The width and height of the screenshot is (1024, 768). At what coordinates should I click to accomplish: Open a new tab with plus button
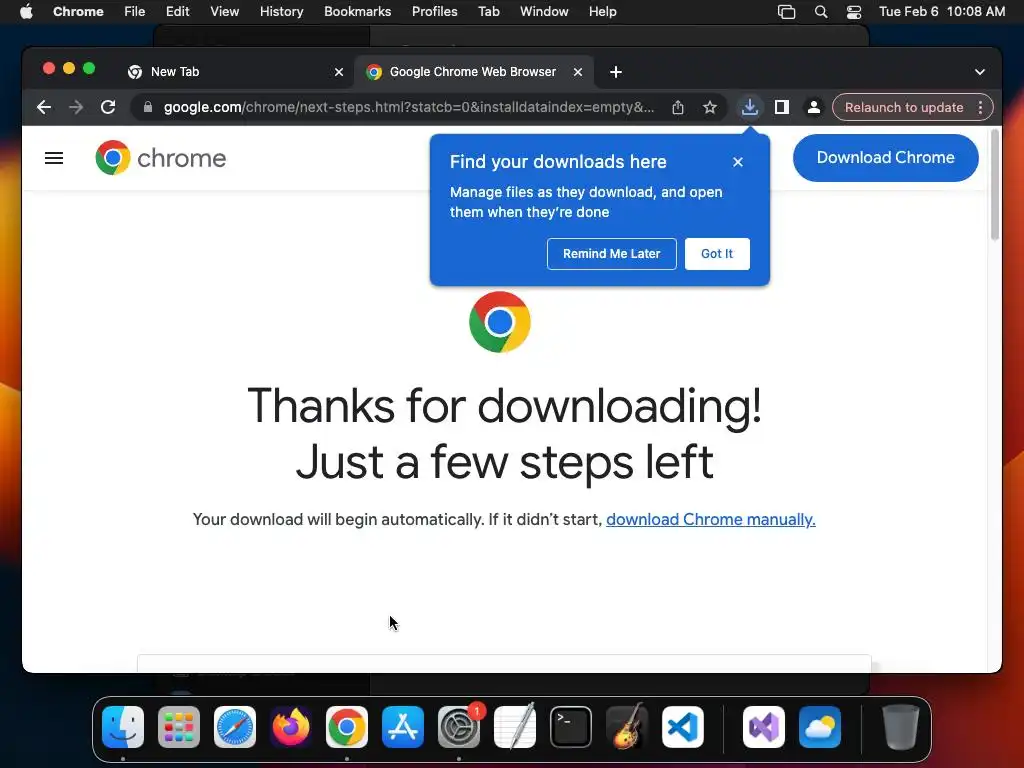[616, 72]
